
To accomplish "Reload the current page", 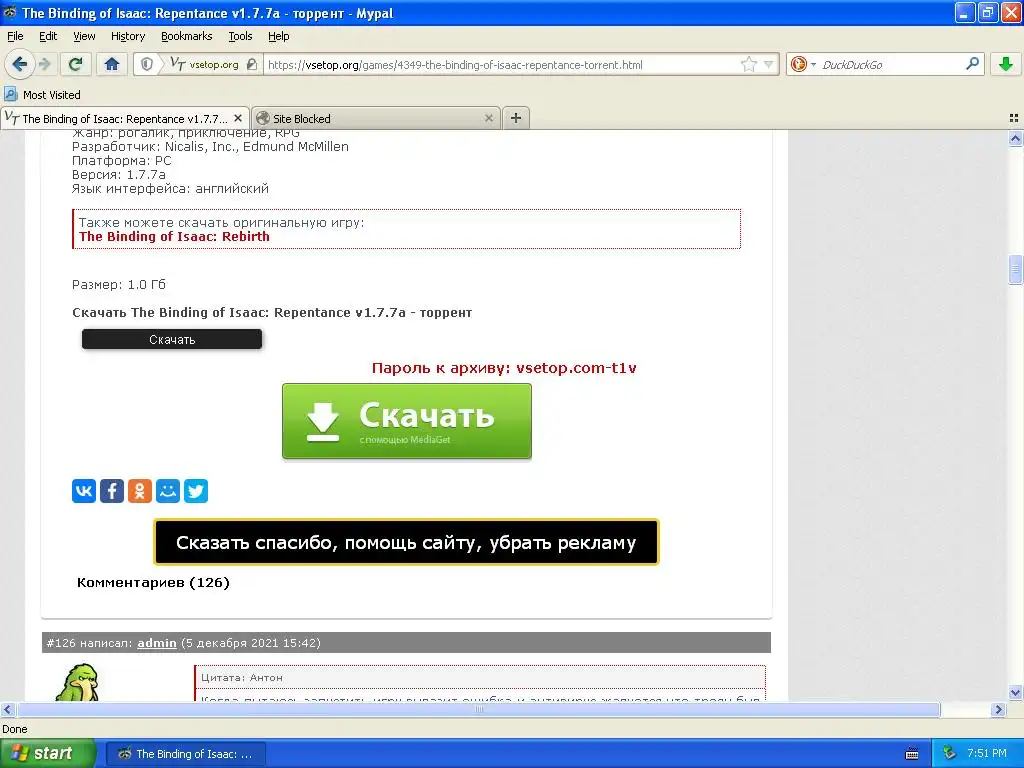I will click(x=76, y=64).
